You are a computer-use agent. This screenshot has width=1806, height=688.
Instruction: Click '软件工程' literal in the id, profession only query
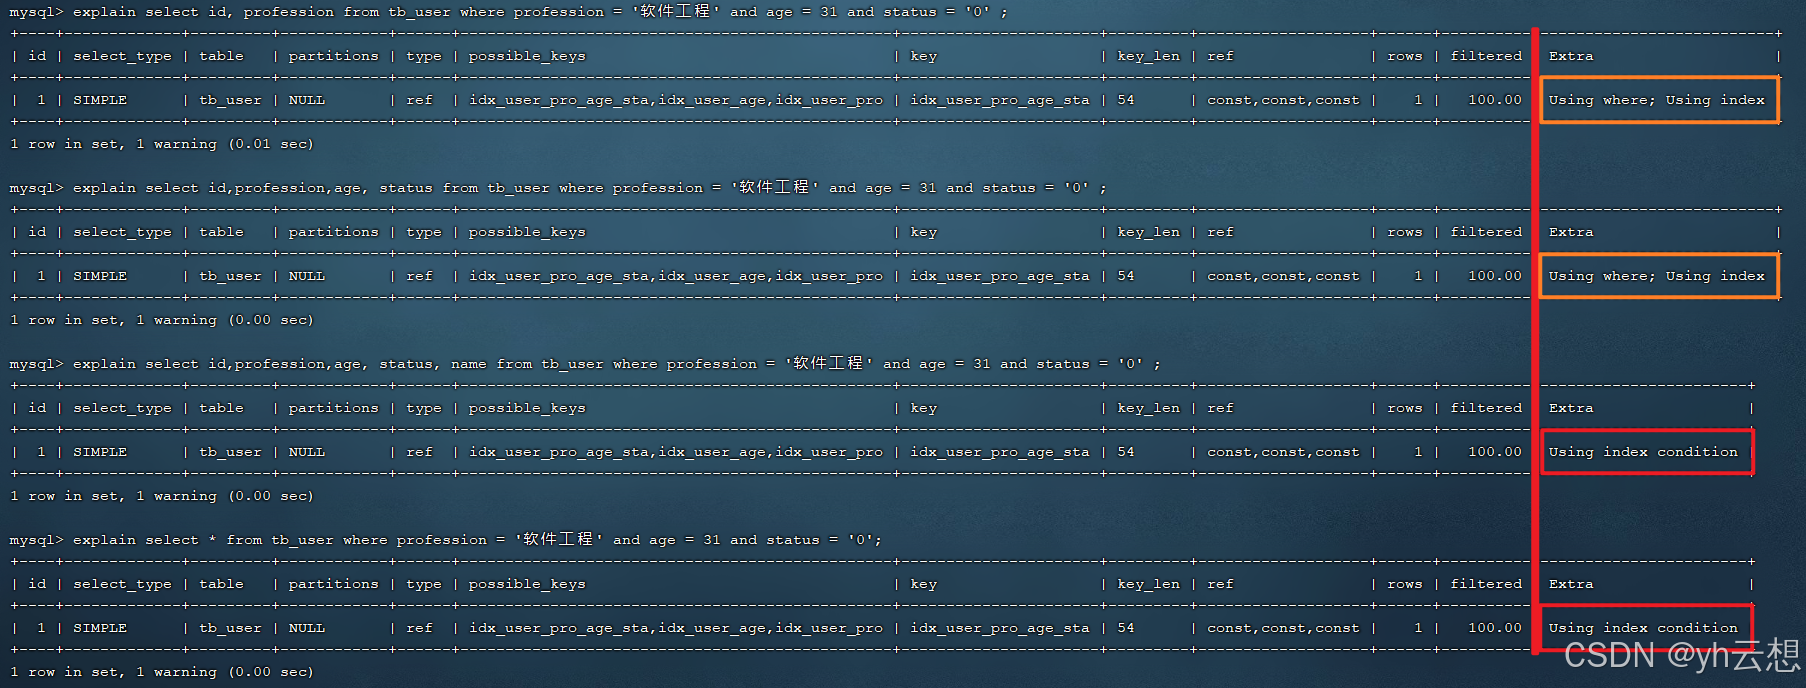point(676,11)
